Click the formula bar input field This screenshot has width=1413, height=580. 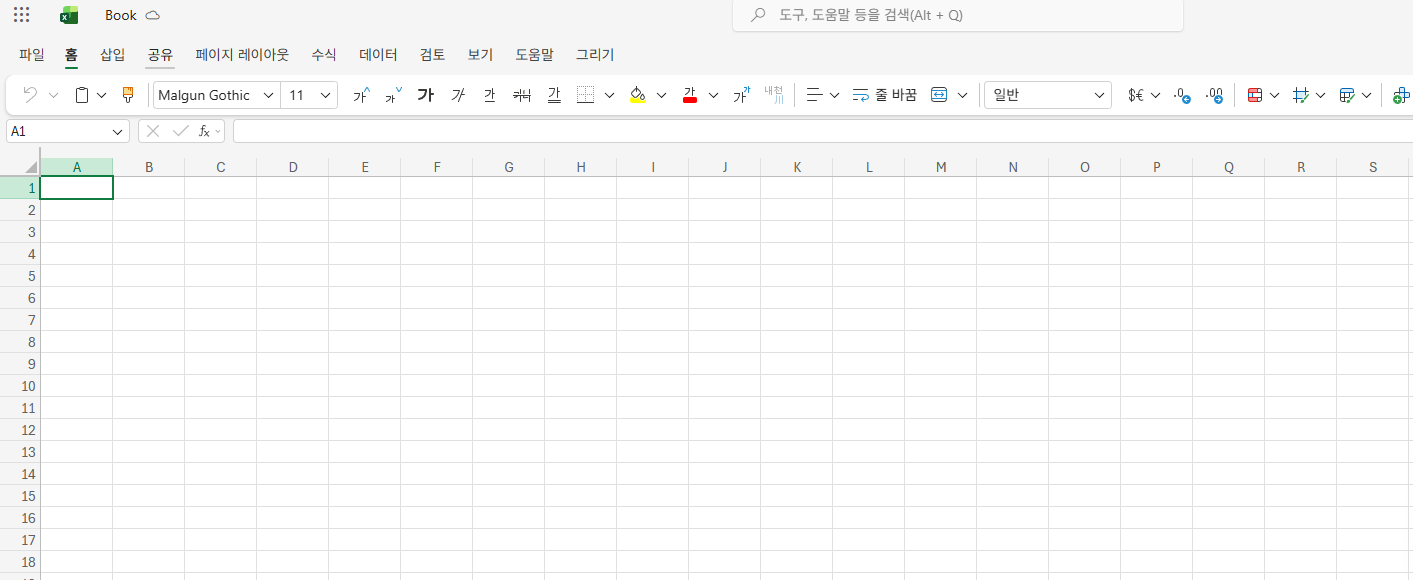(822, 131)
